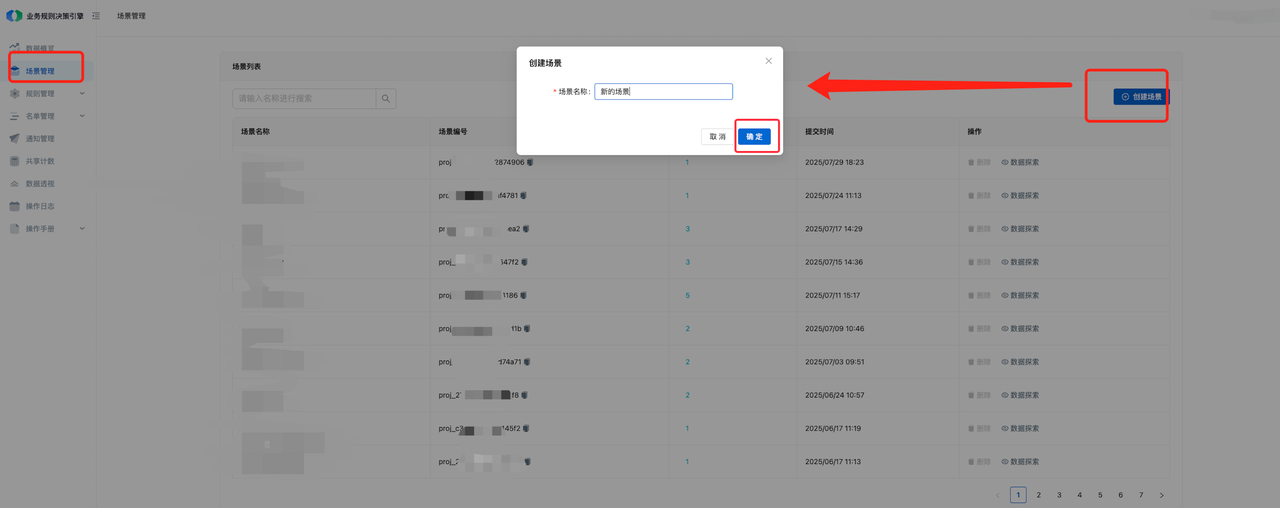Click the search magnifier icon in 场景列表

(x=386, y=98)
